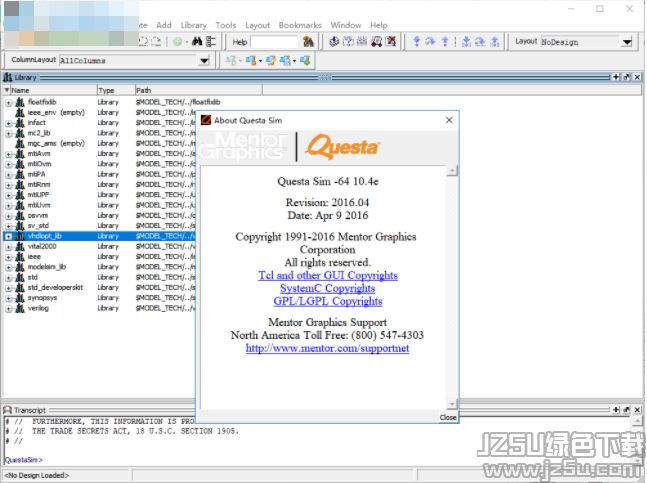Zoom the Library pane with its plus icon
This screenshot has width=647, height=483.
616,77
